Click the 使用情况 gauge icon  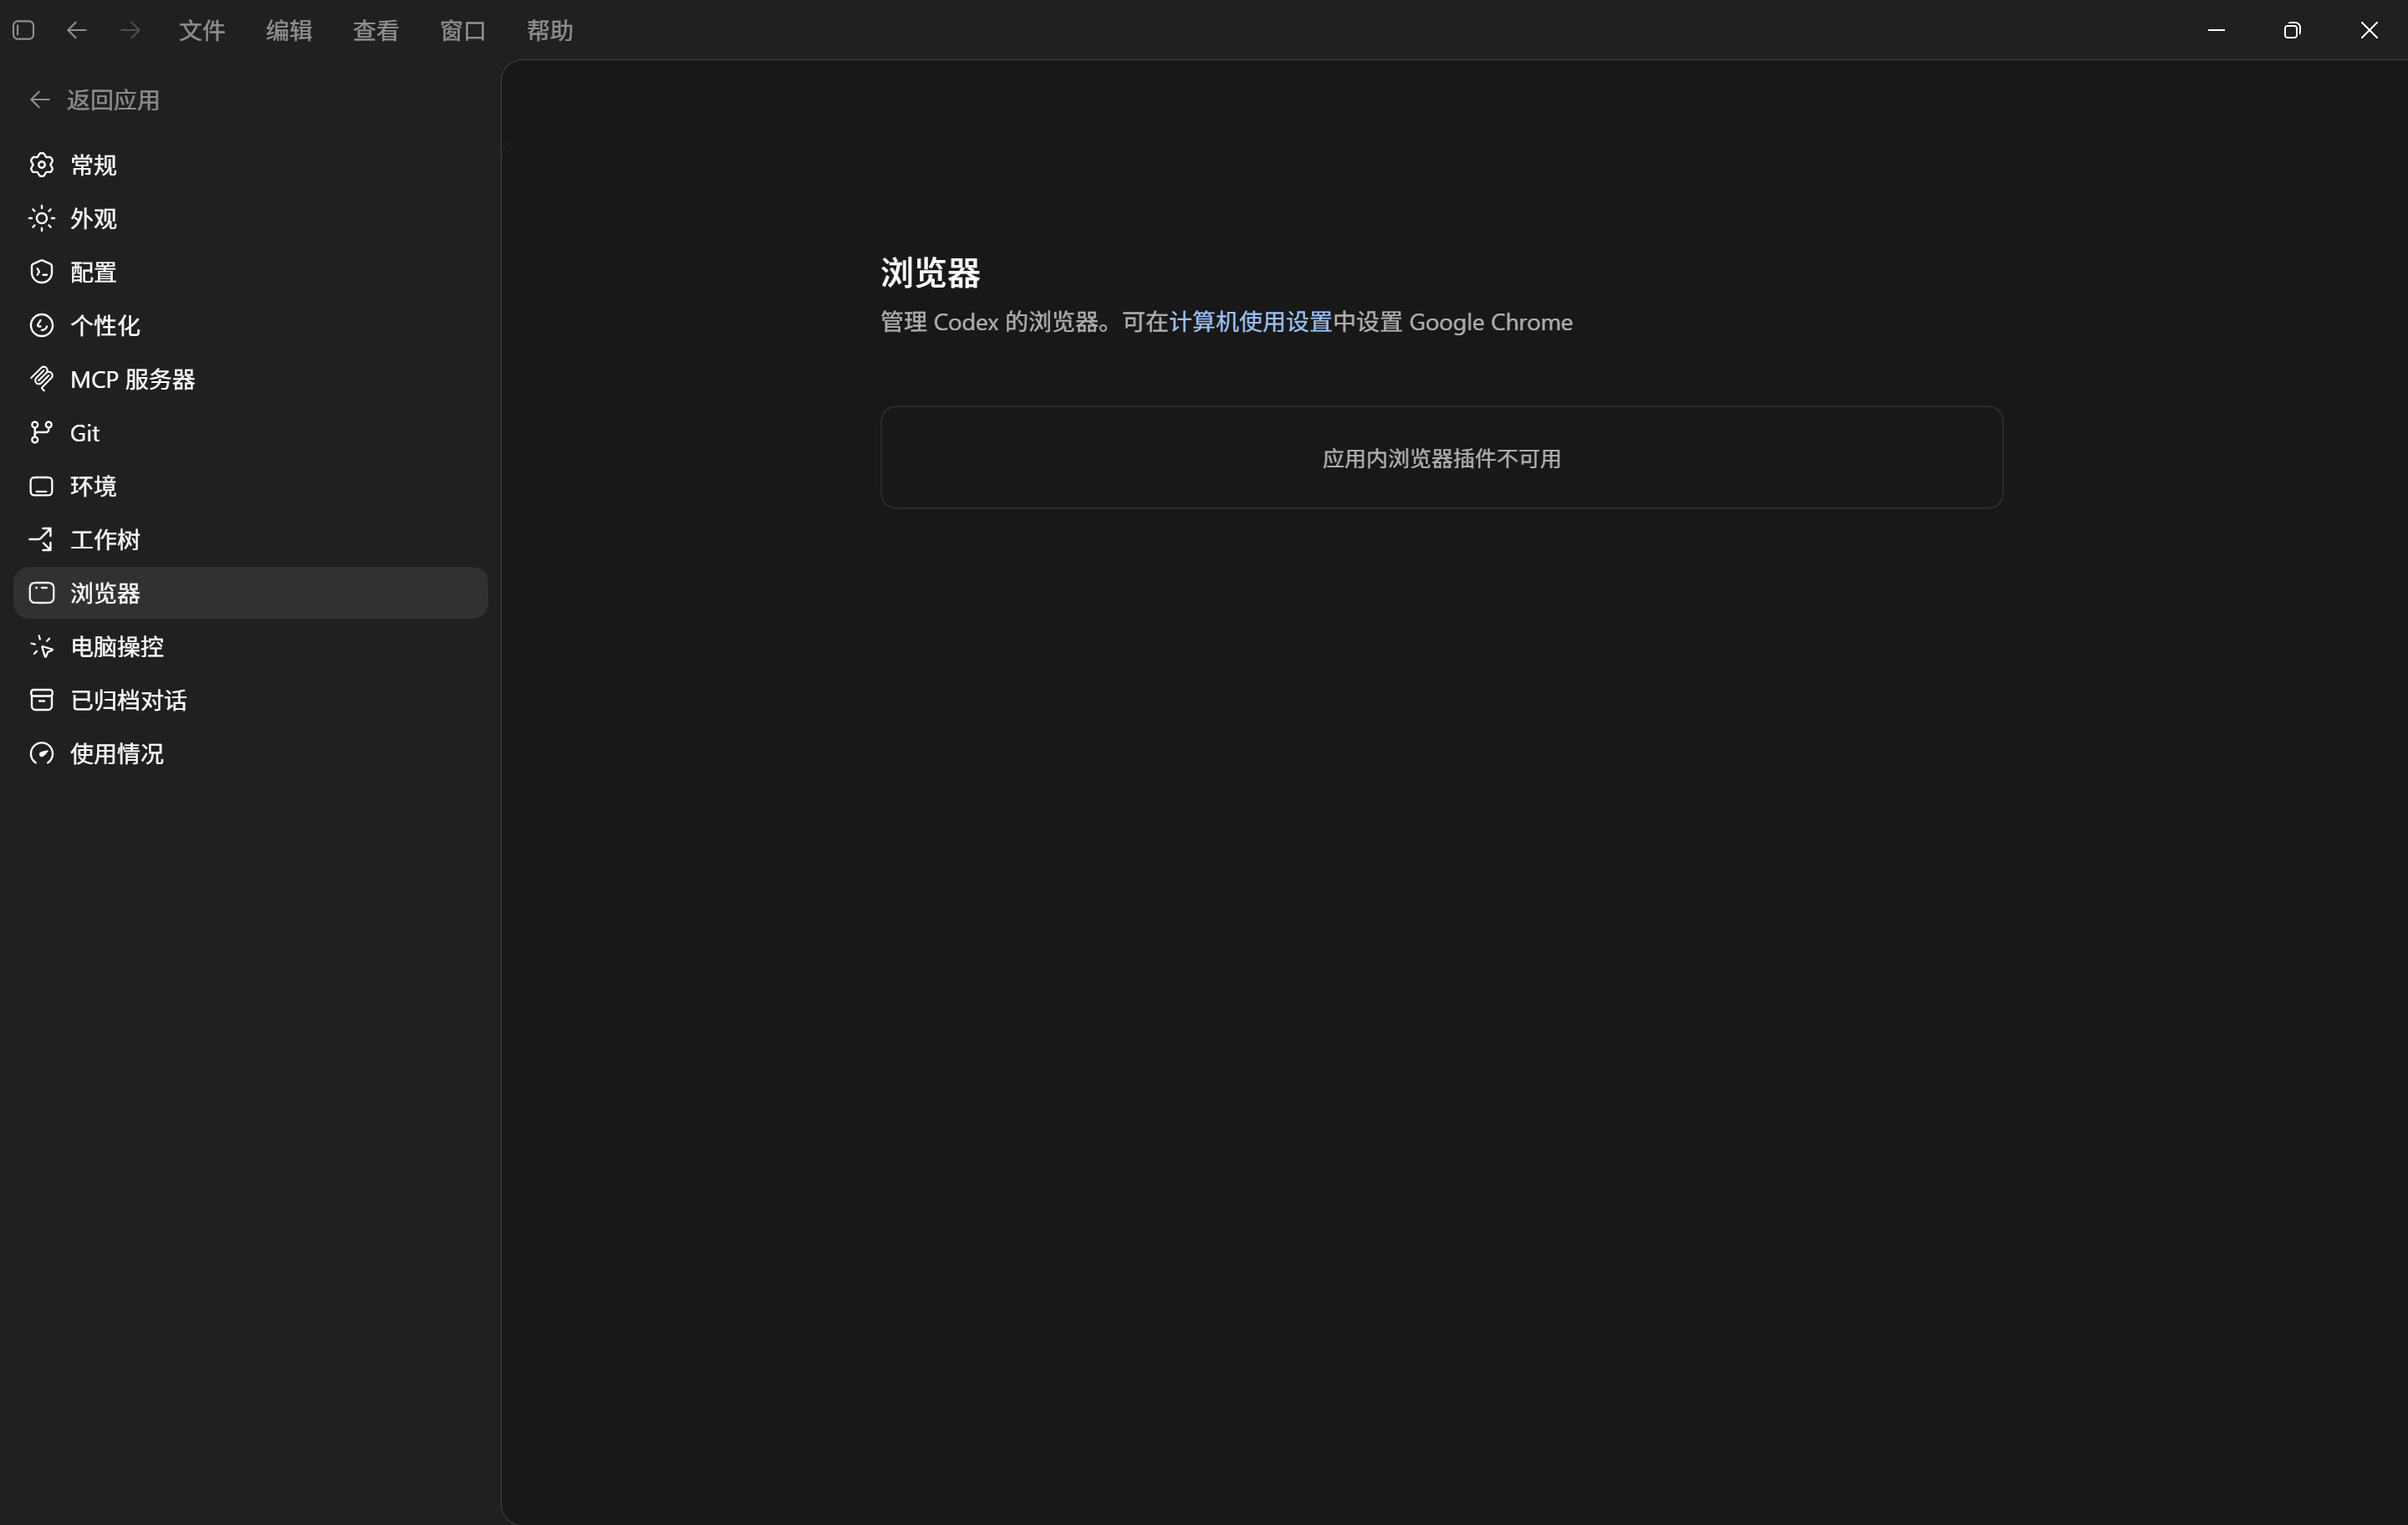pyautogui.click(x=41, y=753)
